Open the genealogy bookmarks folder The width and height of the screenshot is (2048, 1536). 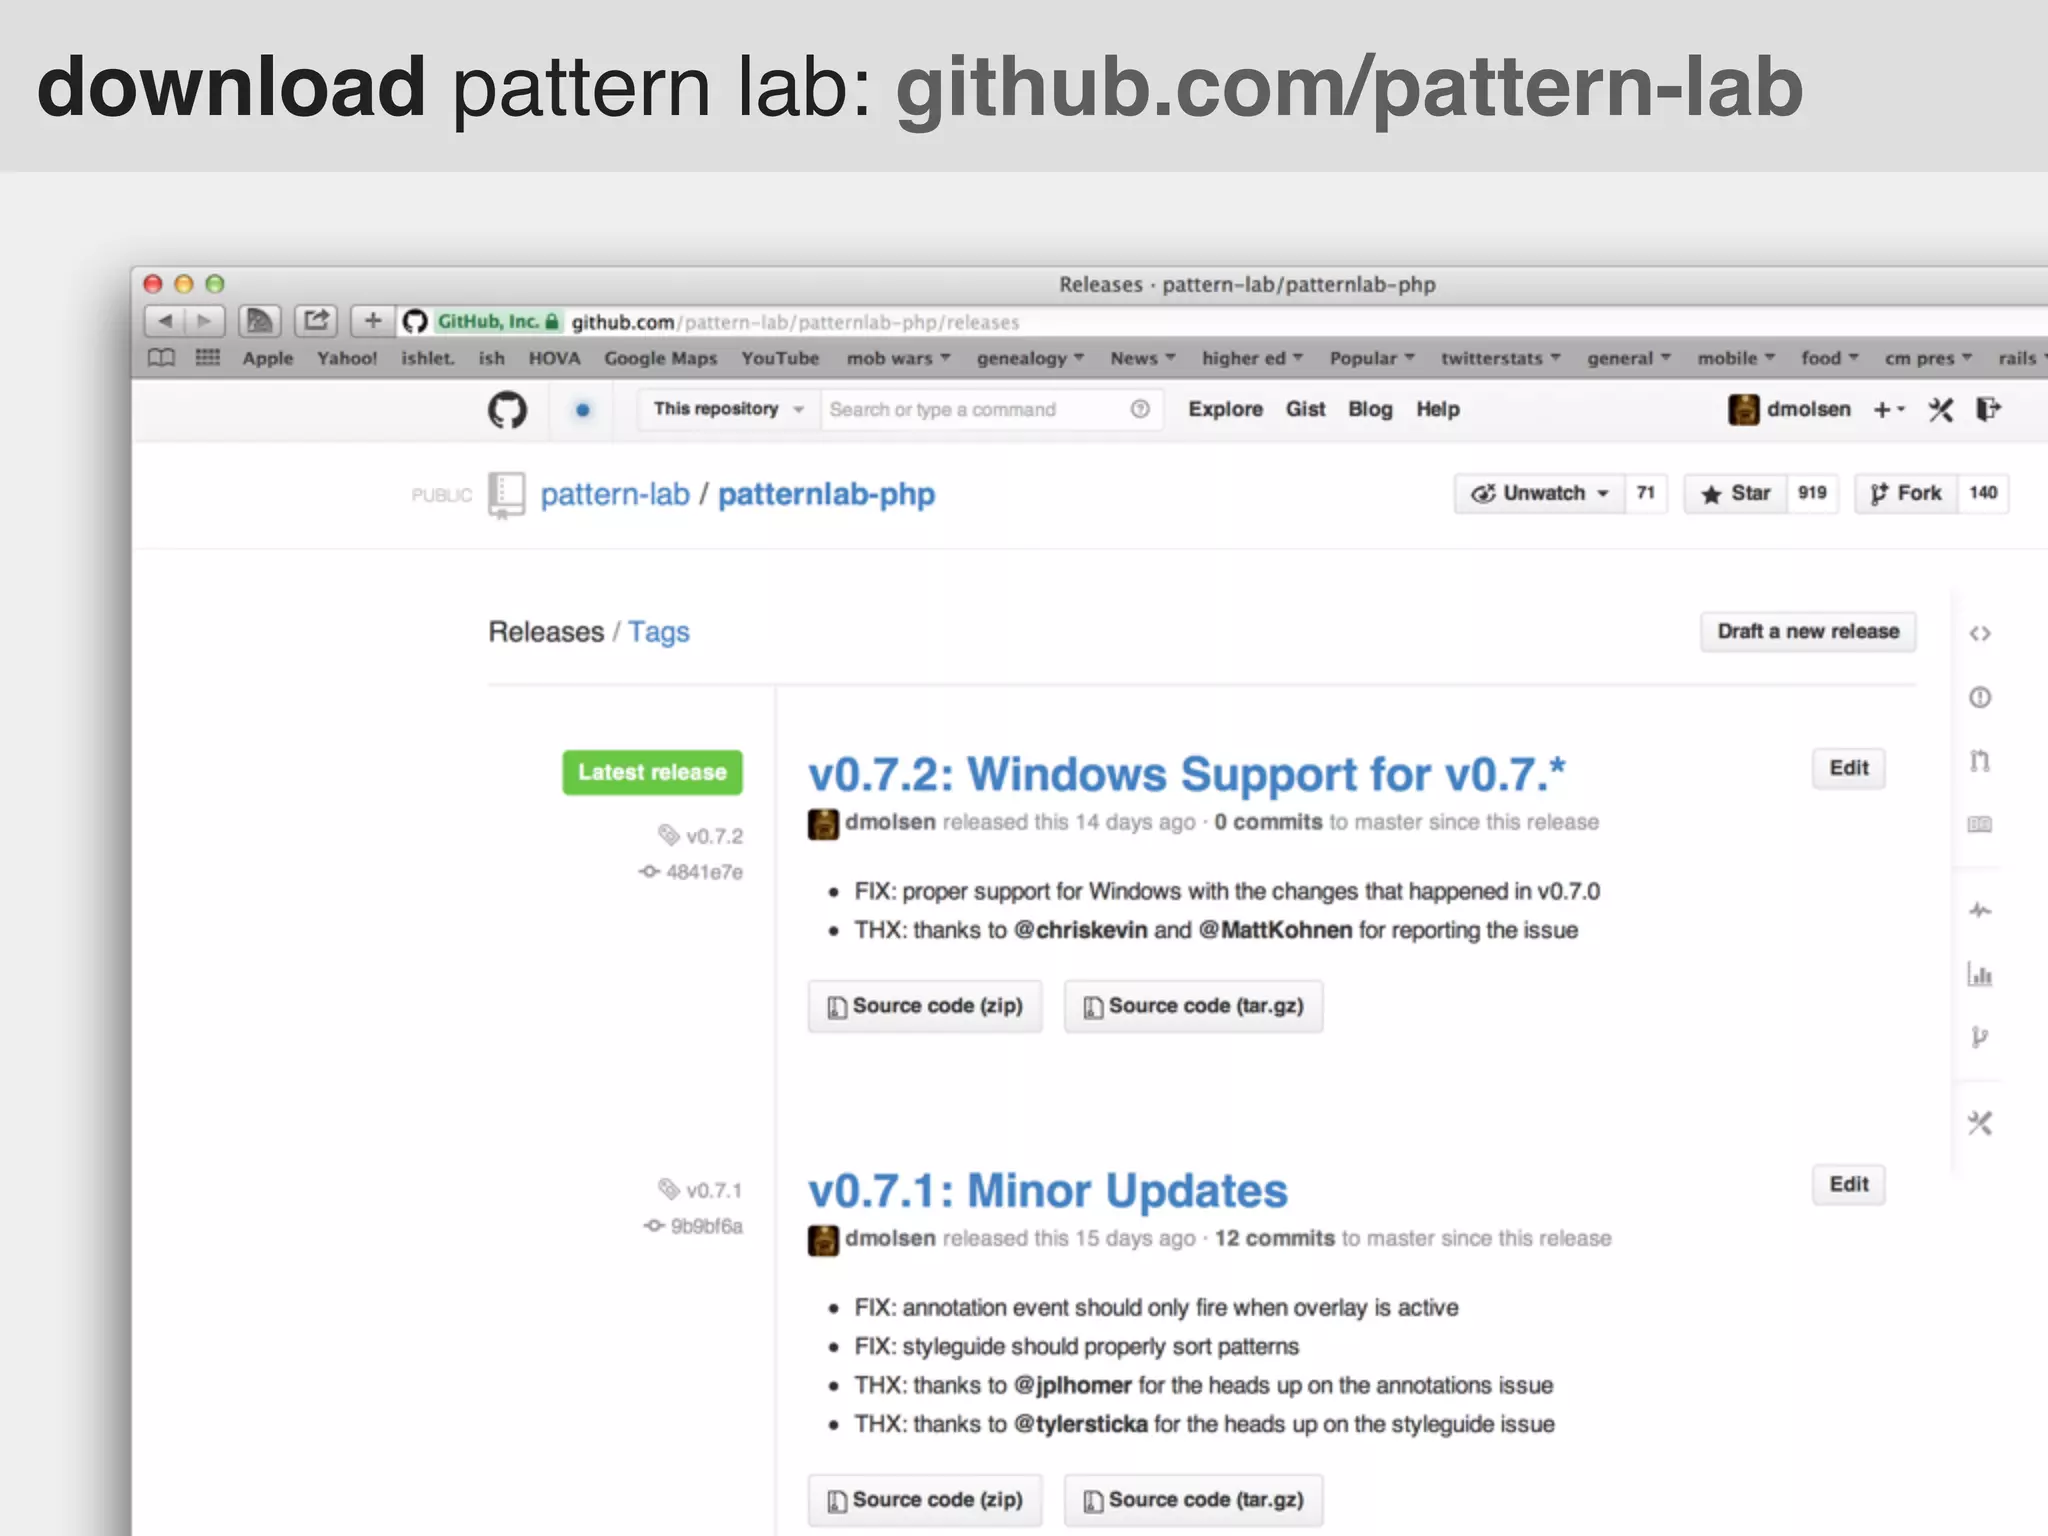point(1029,358)
